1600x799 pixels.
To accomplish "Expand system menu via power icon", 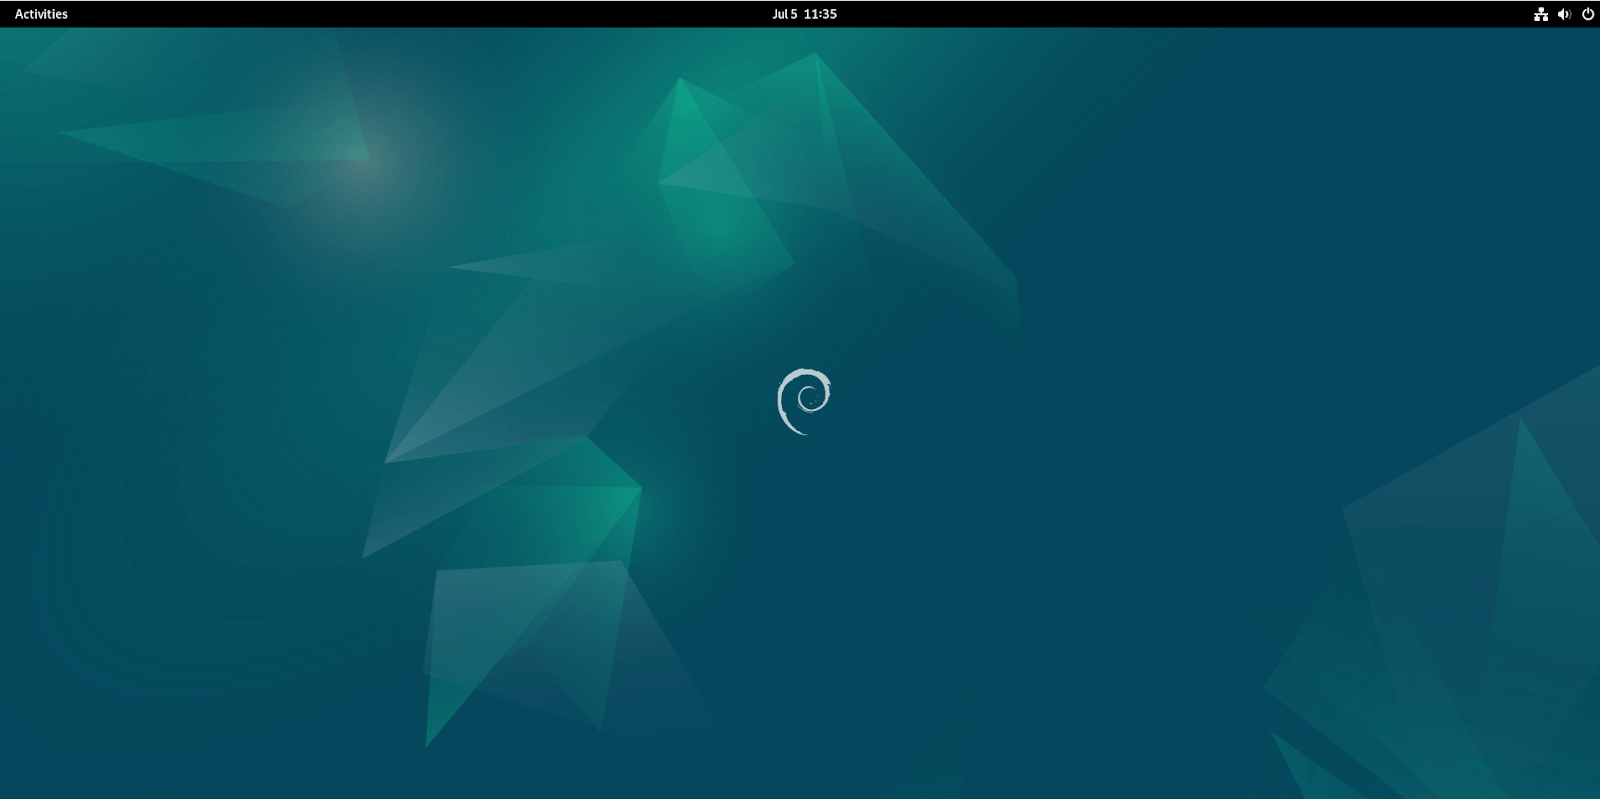I will point(1587,14).
